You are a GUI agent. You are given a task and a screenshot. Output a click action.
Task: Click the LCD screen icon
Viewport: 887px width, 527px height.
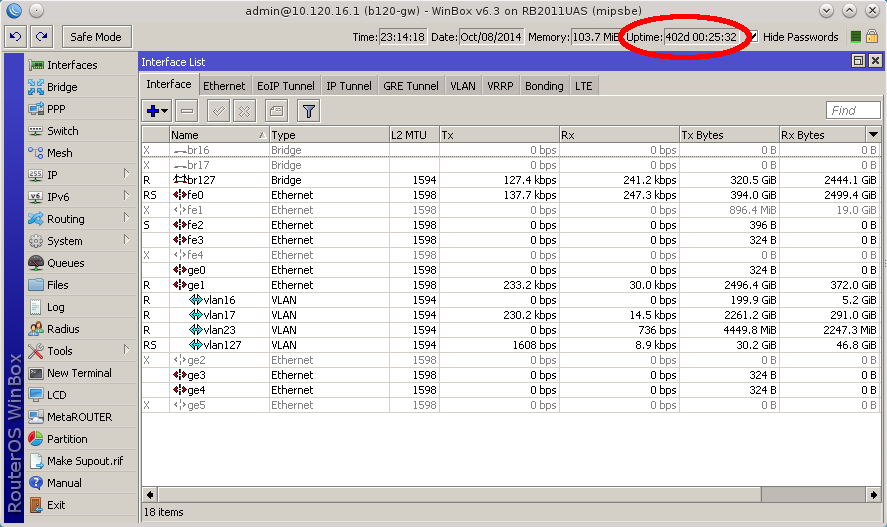36,395
